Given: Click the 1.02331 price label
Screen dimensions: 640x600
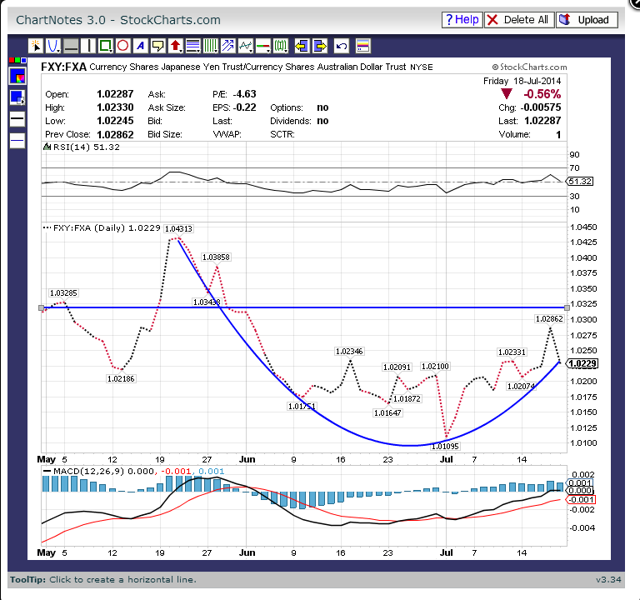Looking at the screenshot, I should pos(512,352).
